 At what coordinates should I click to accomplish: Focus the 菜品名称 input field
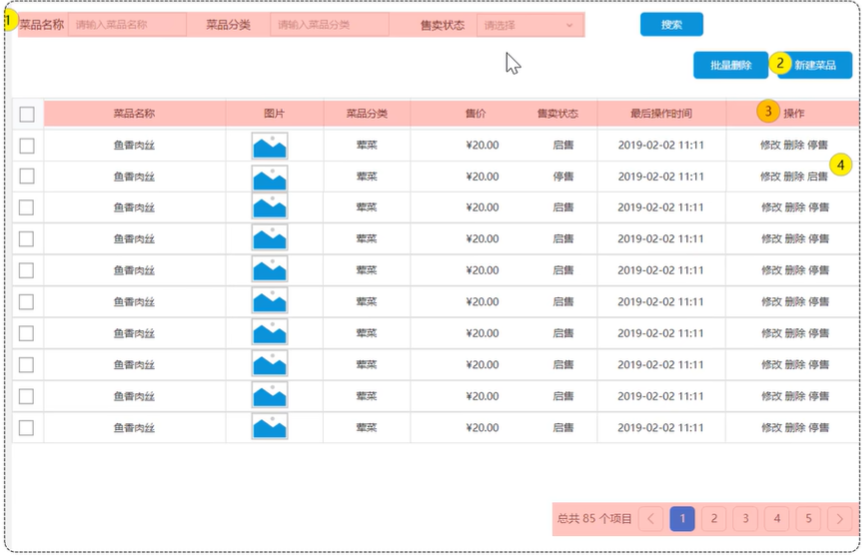(x=125, y=25)
